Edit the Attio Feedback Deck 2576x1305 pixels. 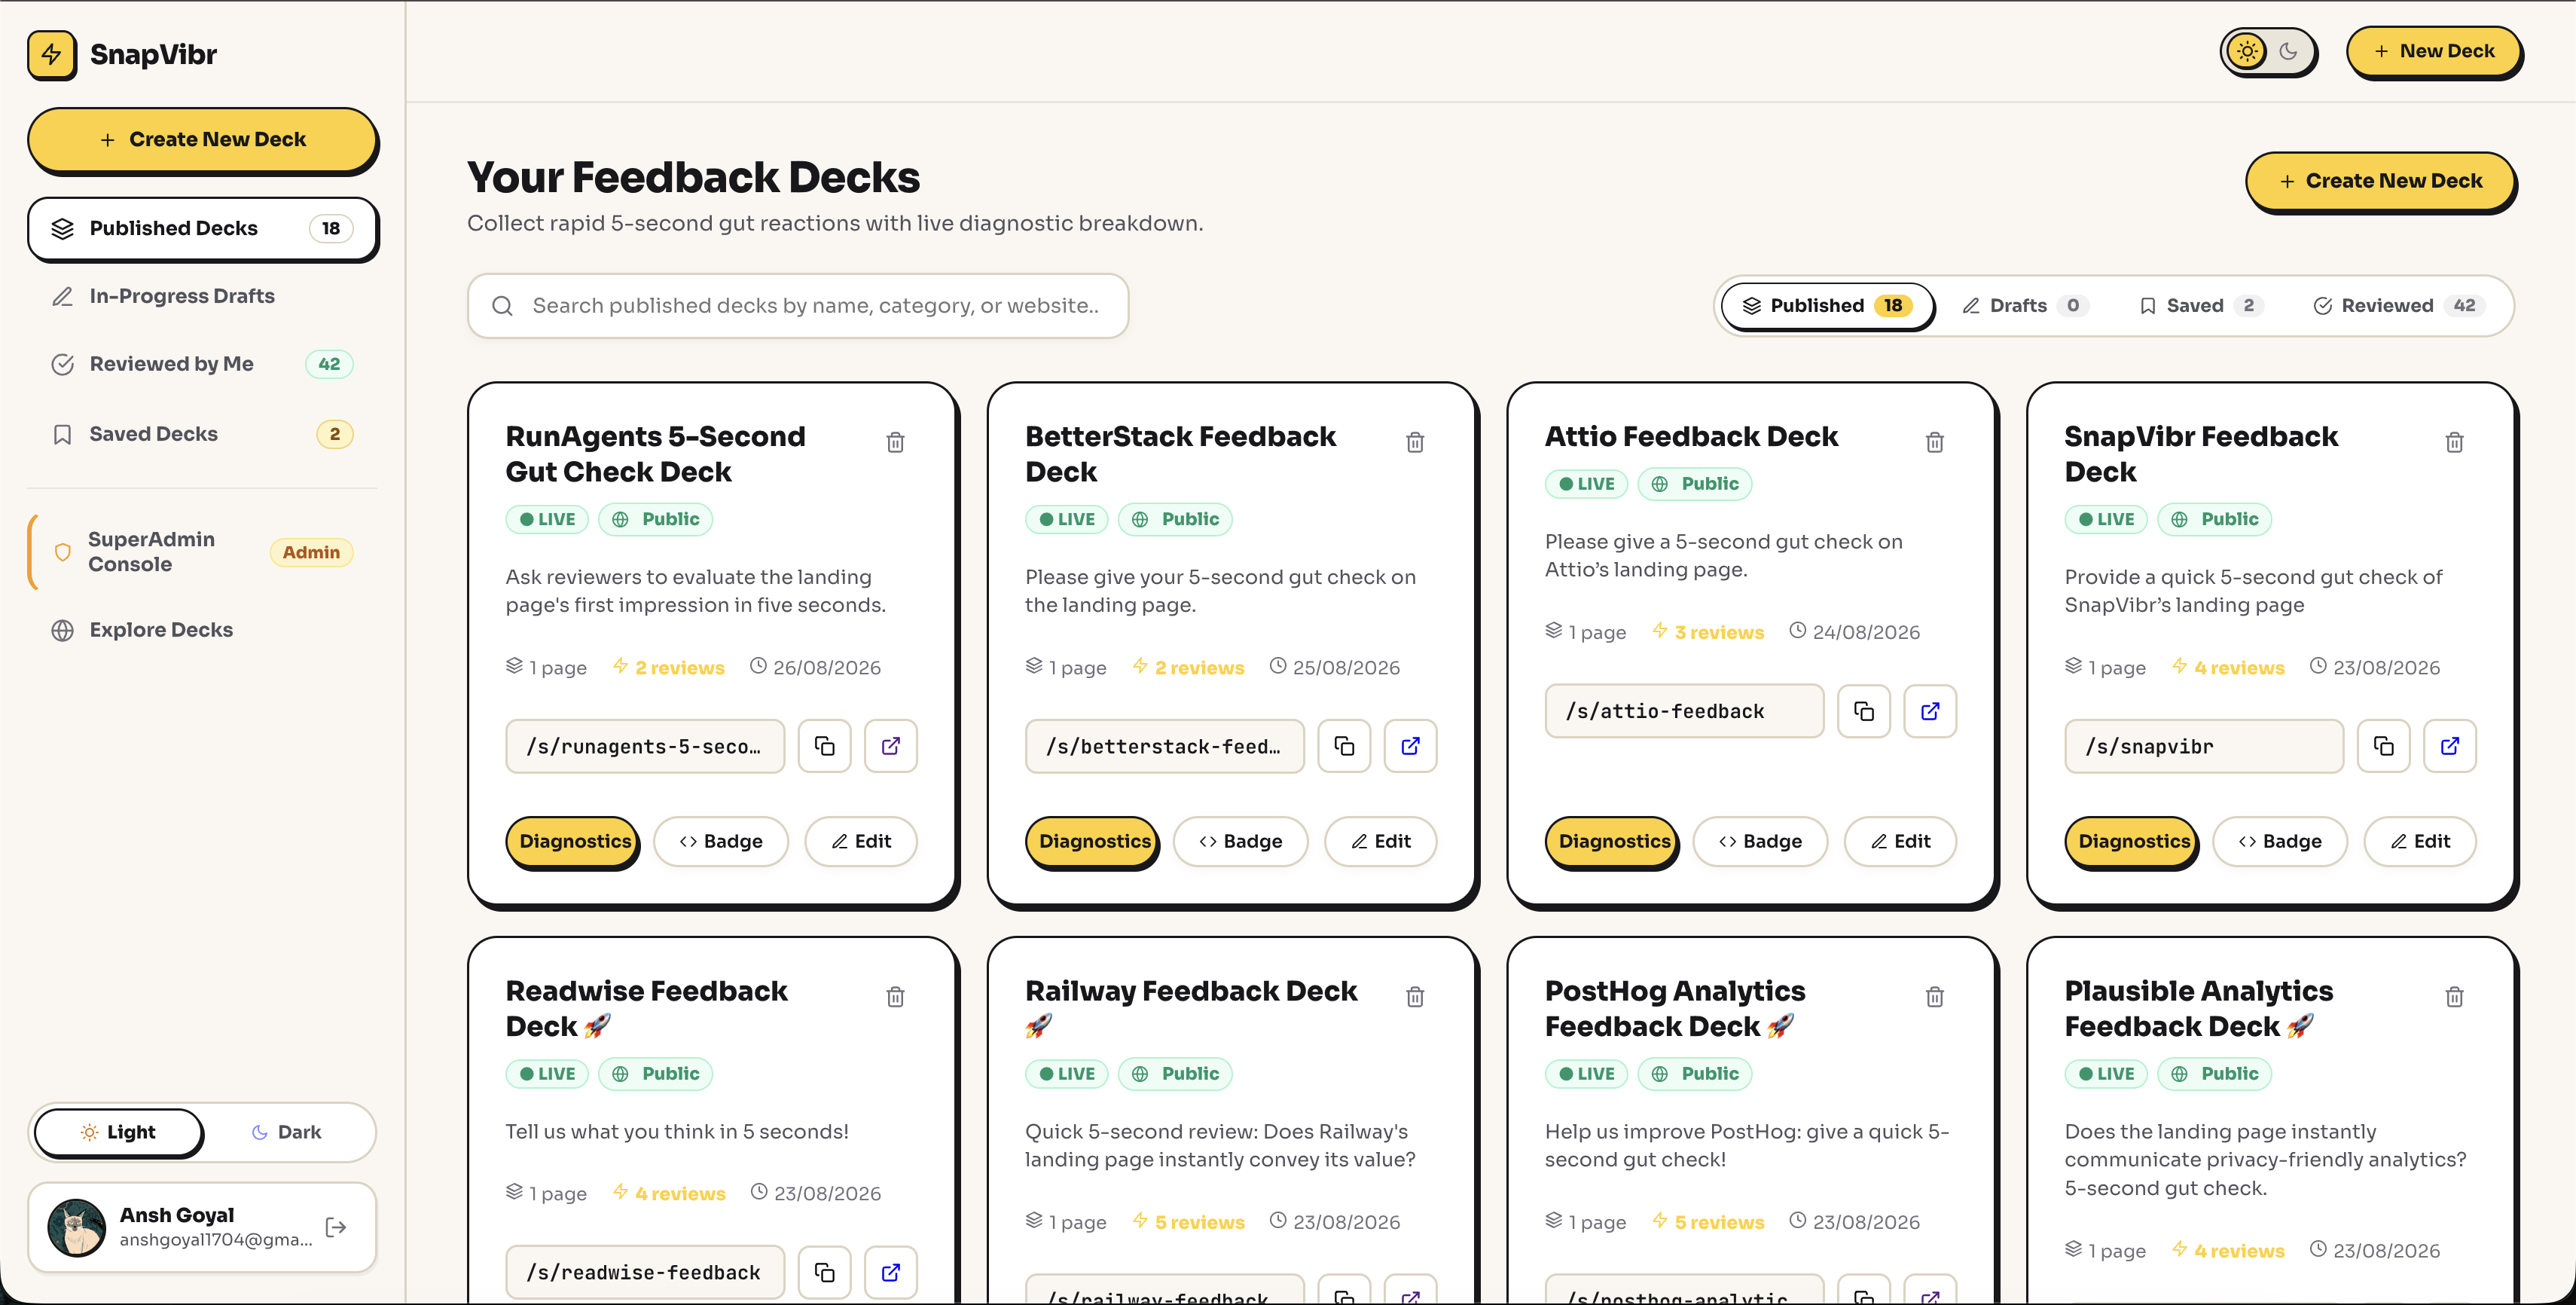pyautogui.click(x=1900, y=842)
